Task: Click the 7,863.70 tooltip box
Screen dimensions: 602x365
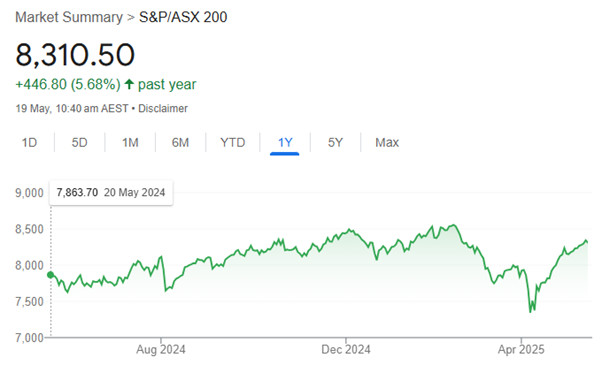Action: click(x=111, y=192)
